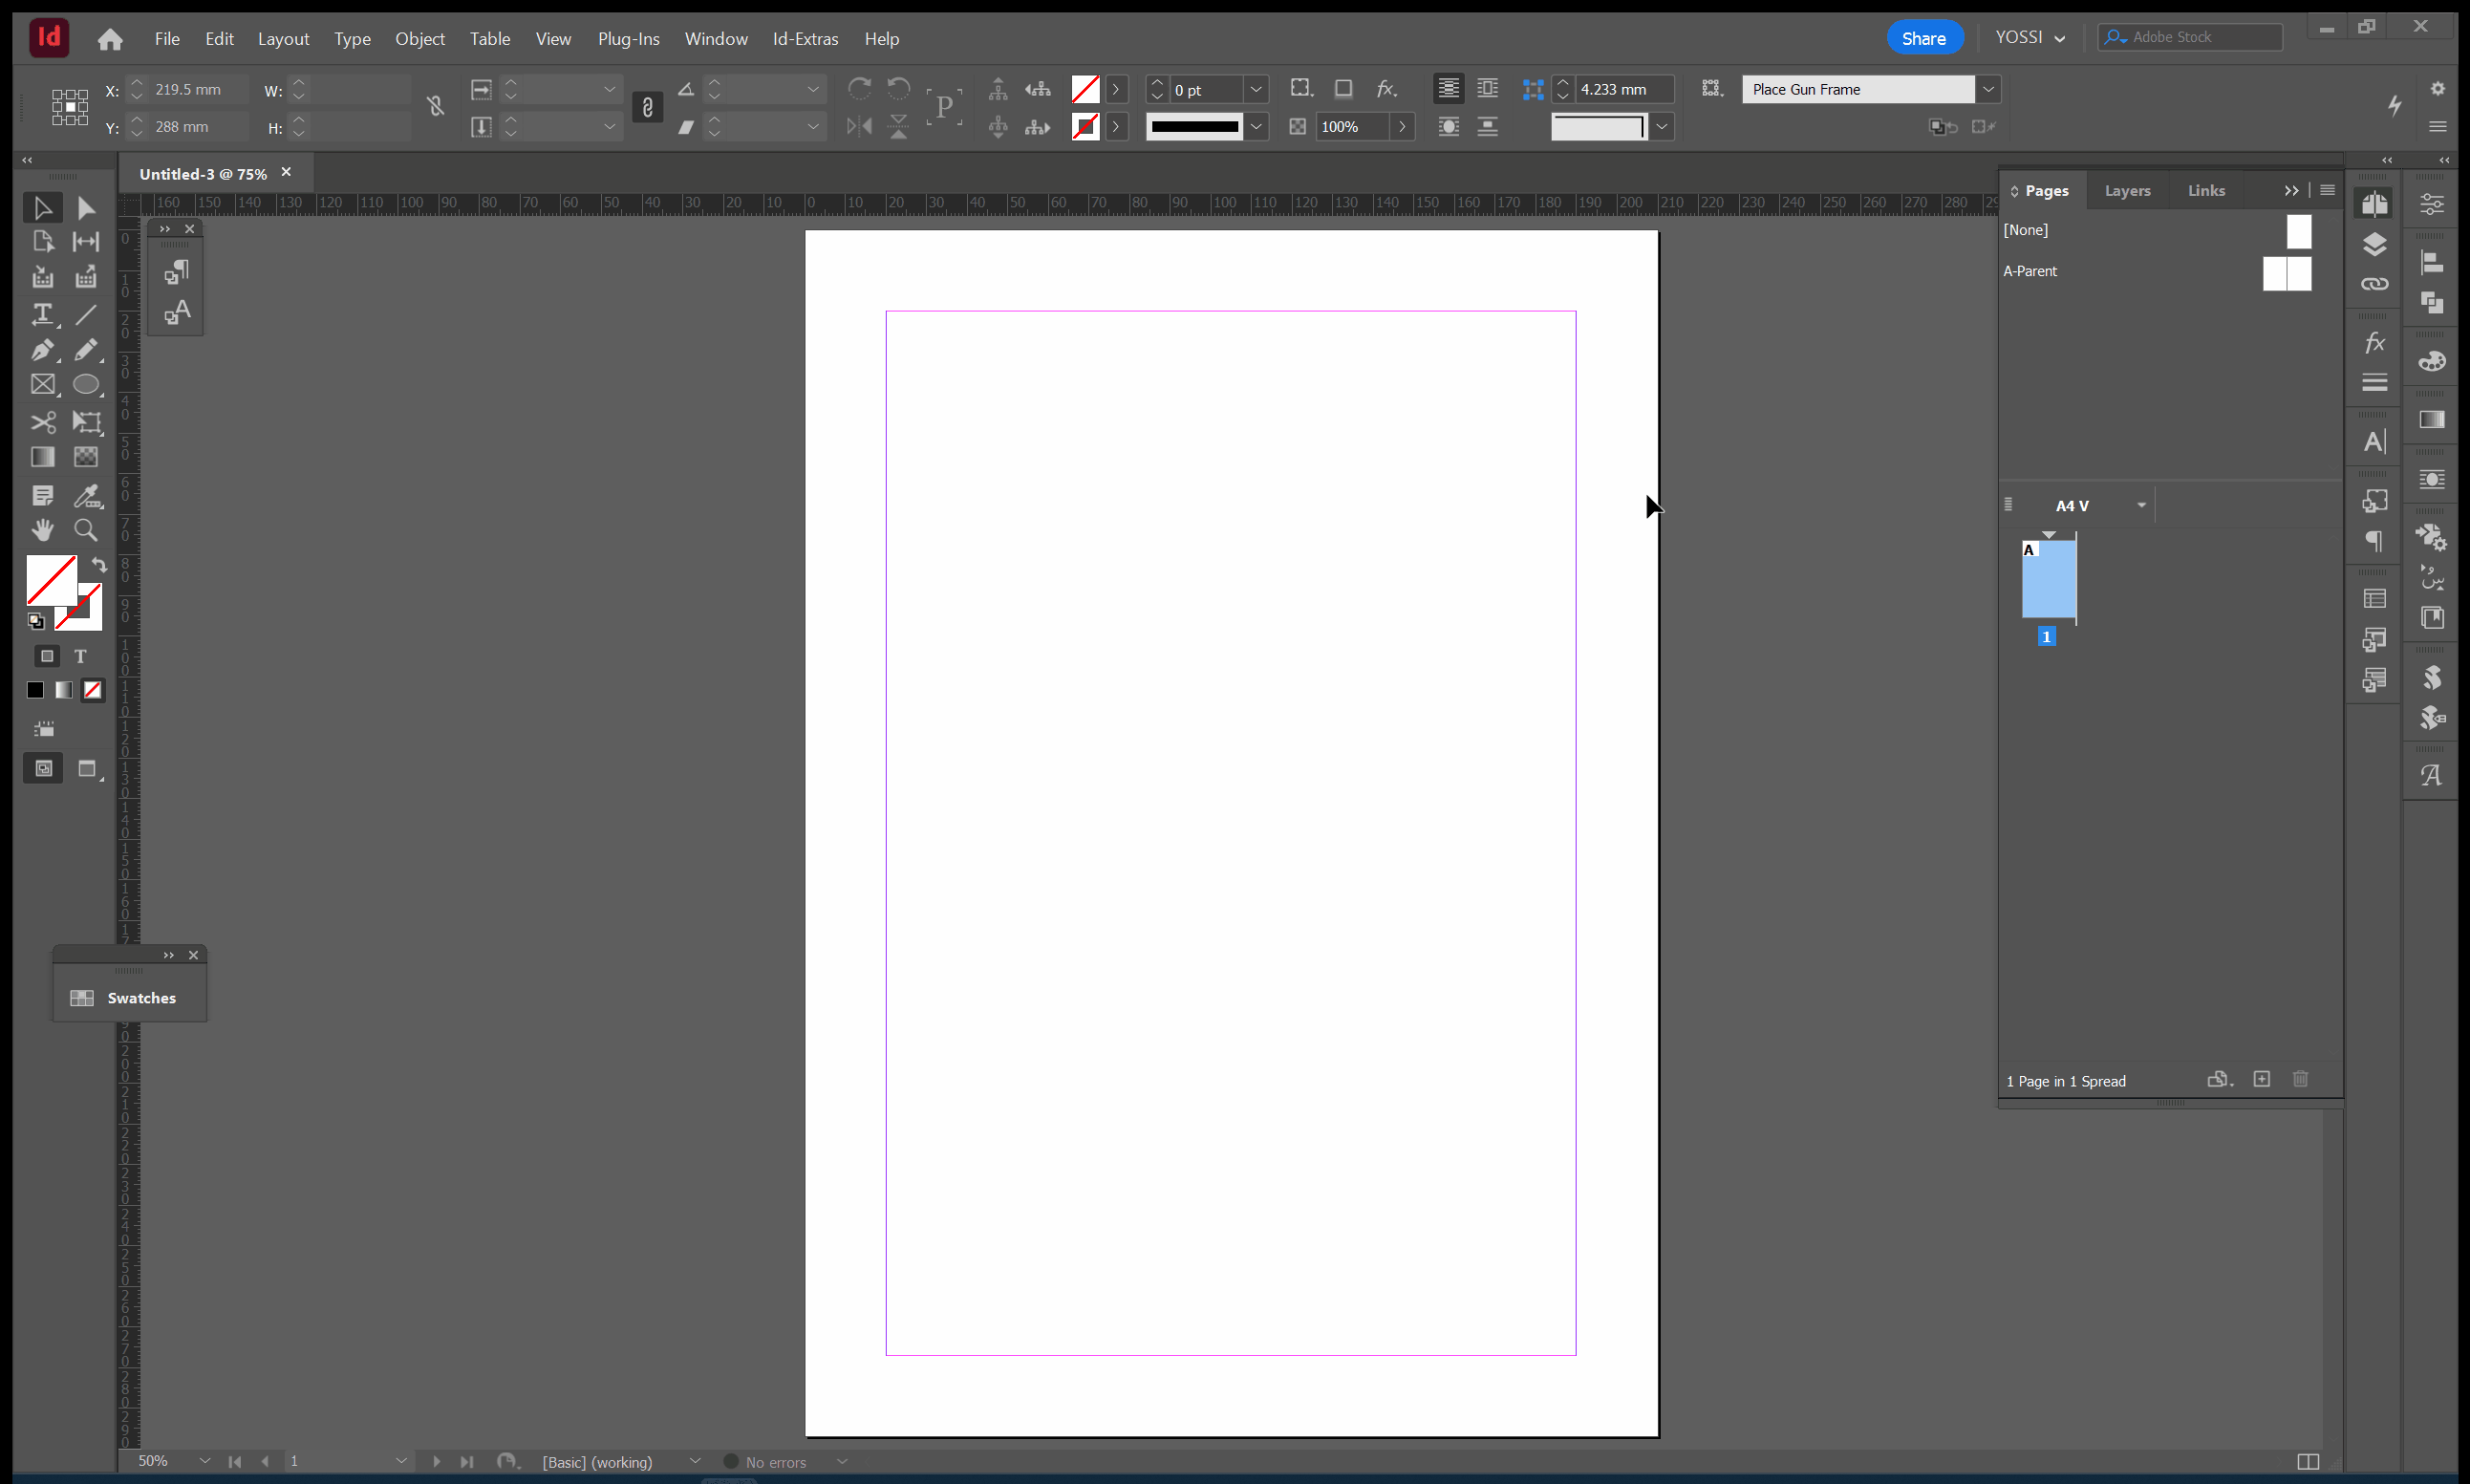Open the Object menu
The height and width of the screenshot is (1484, 2470).
click(419, 39)
